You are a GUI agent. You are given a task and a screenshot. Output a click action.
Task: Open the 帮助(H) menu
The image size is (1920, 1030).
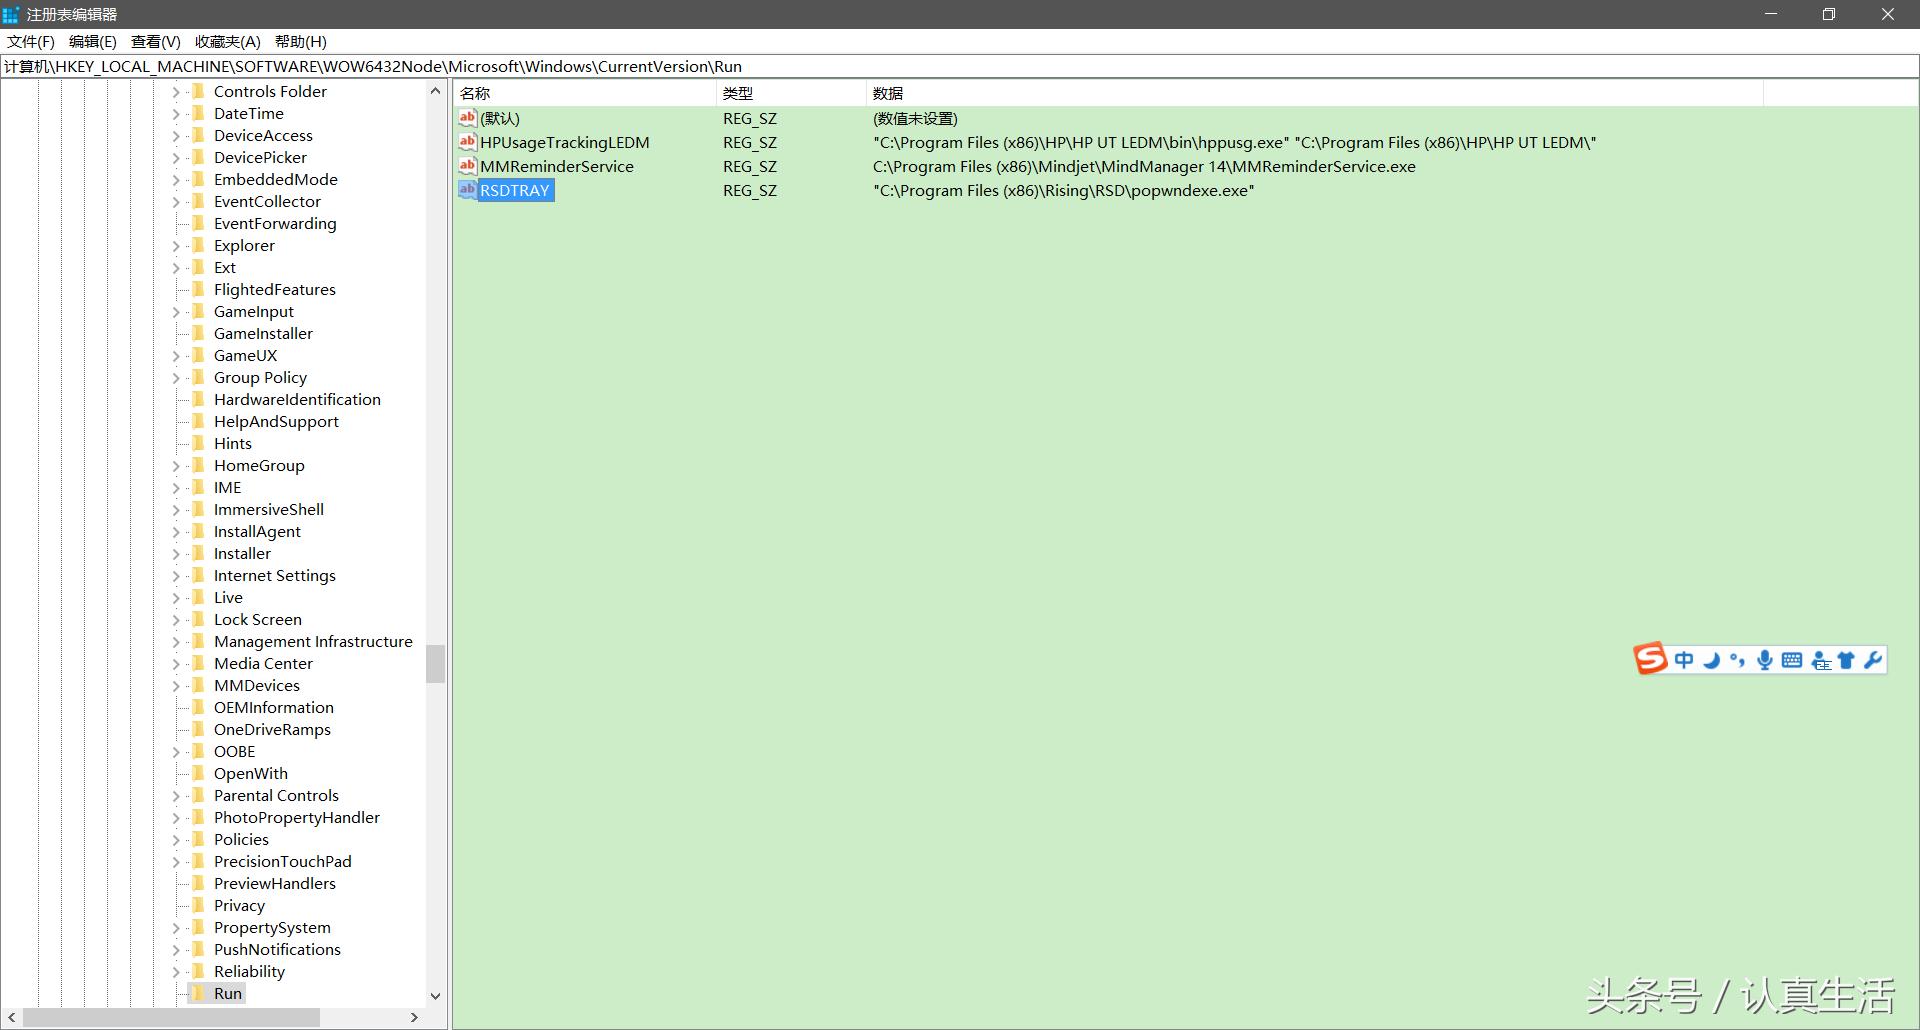tap(301, 41)
